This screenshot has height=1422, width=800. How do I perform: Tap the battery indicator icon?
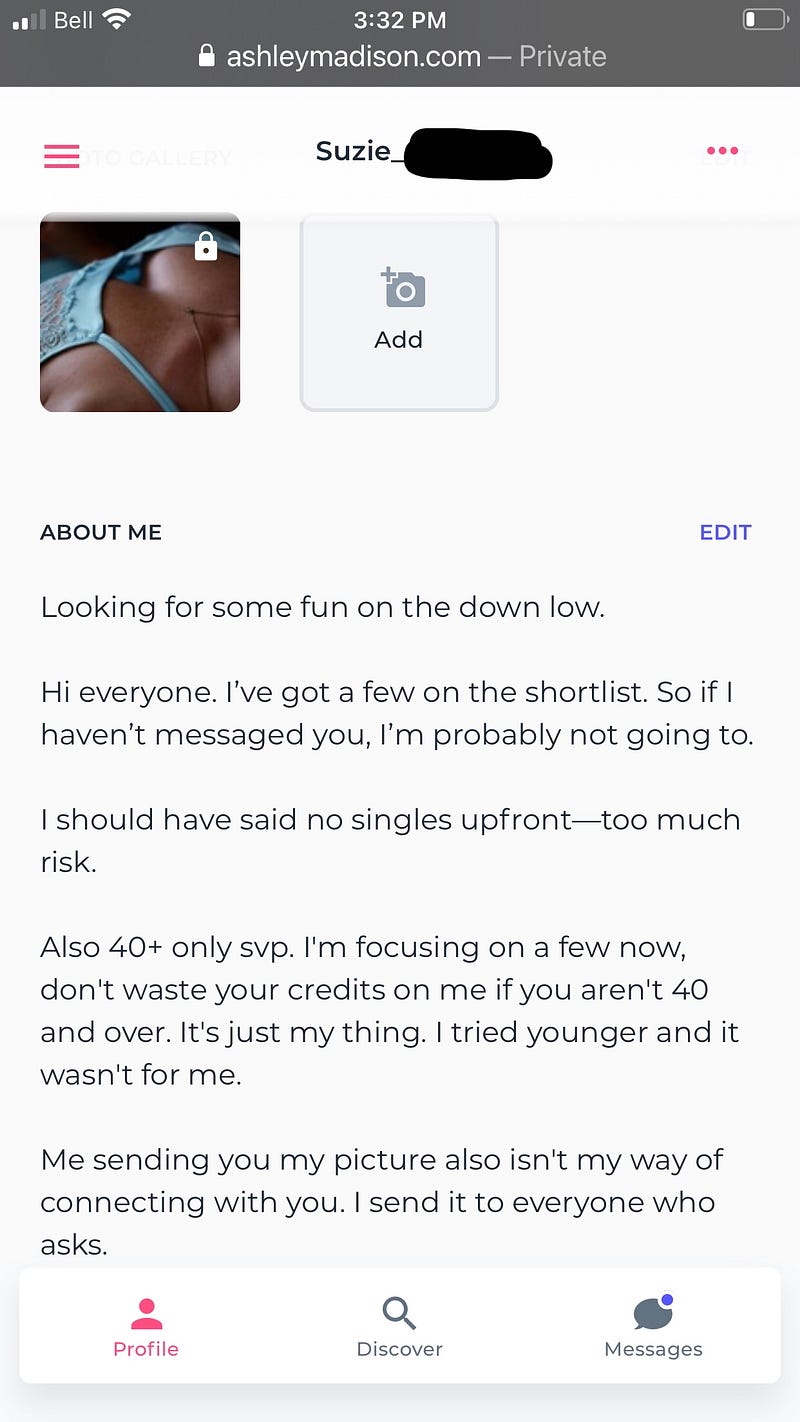pos(765,19)
